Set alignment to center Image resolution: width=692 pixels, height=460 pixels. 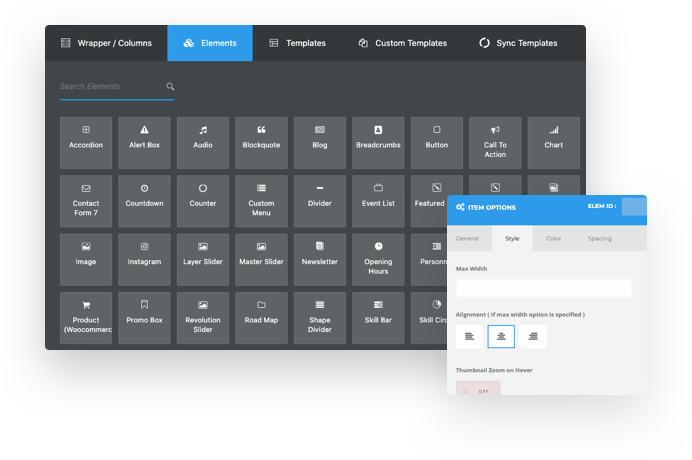(x=501, y=337)
